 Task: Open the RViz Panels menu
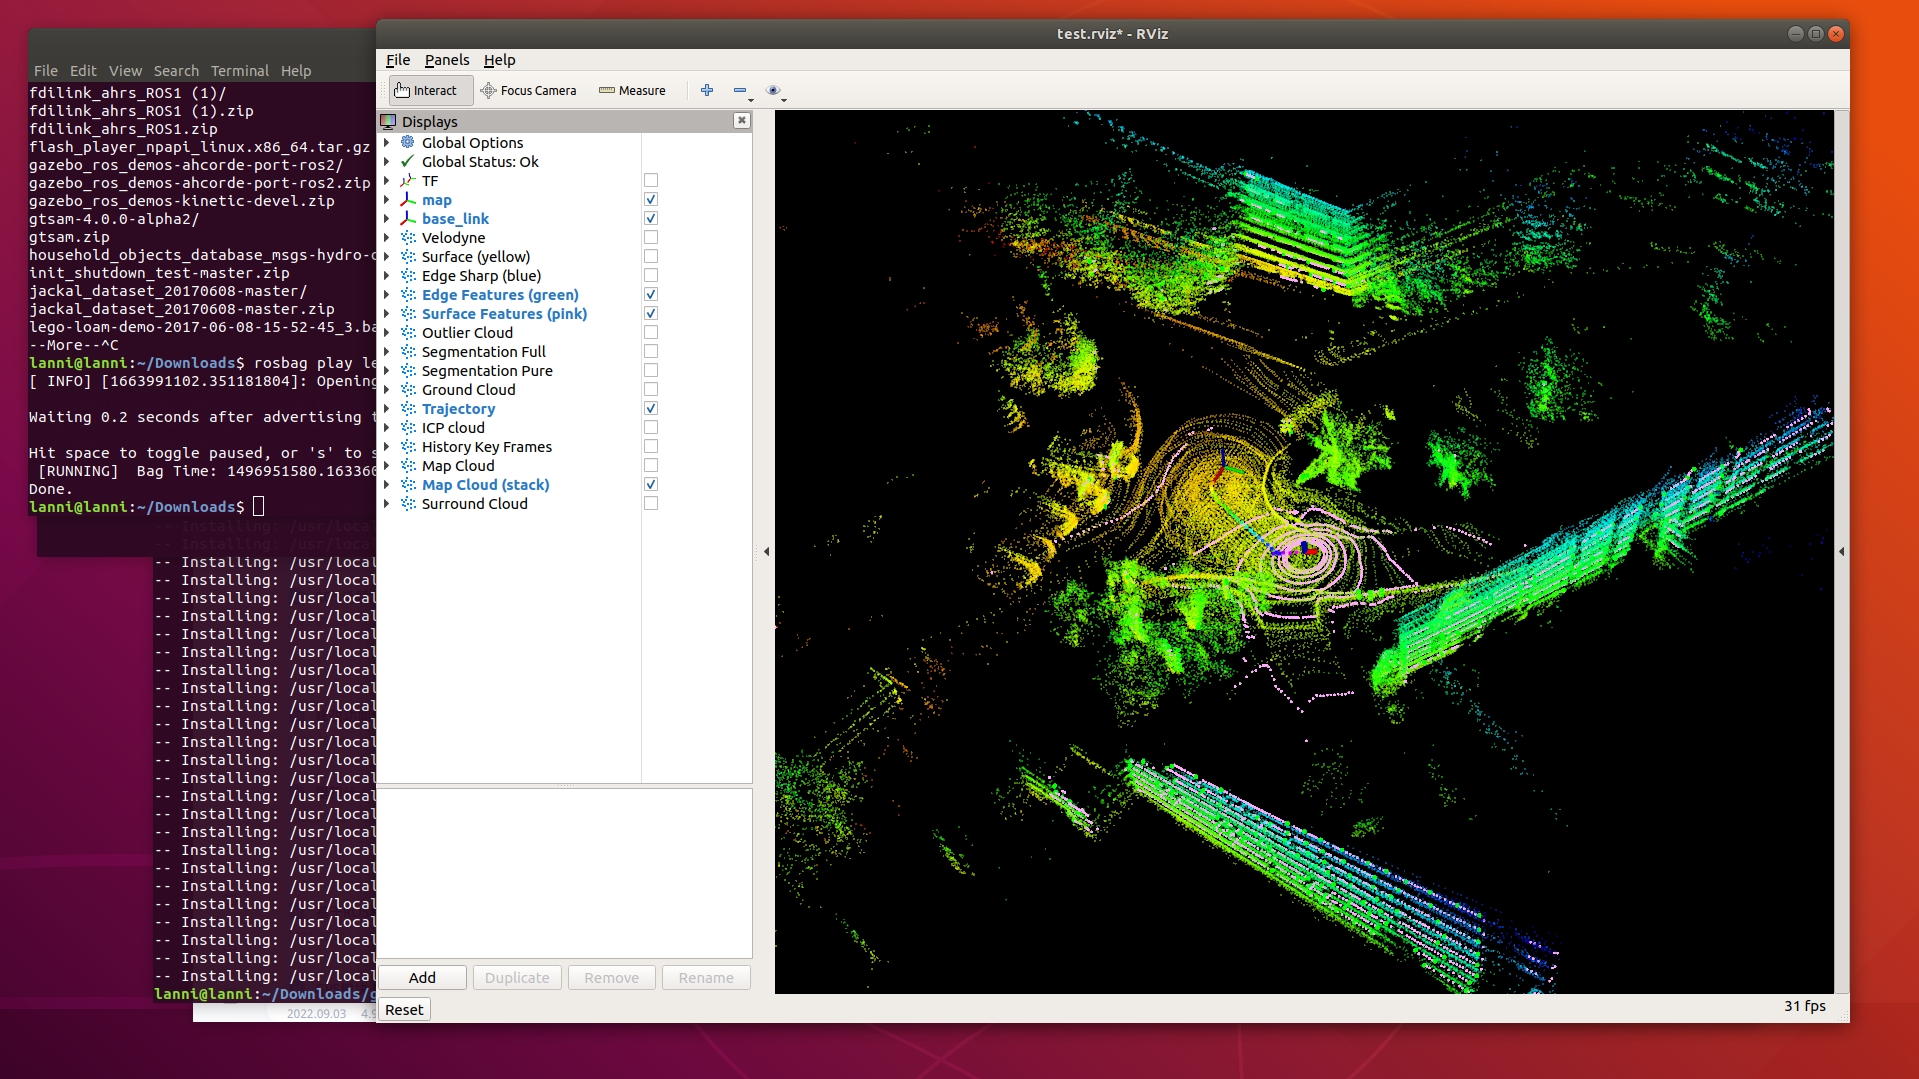pos(446,60)
